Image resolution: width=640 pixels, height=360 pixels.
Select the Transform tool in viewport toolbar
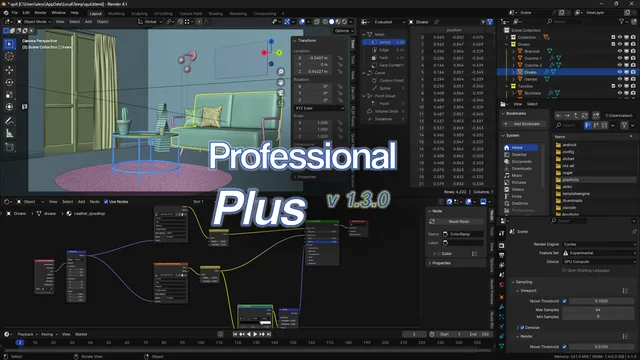click(10, 107)
